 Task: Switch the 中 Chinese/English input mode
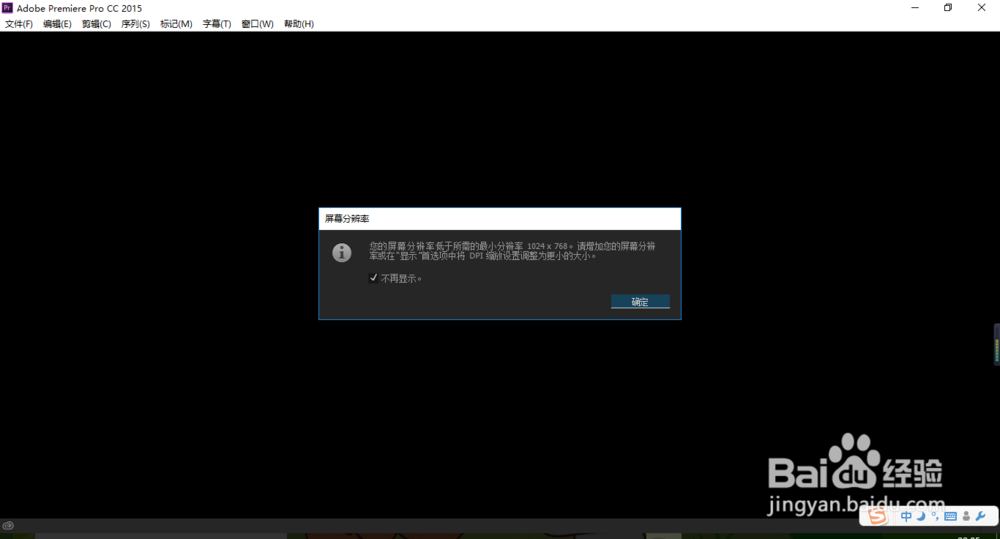point(906,517)
